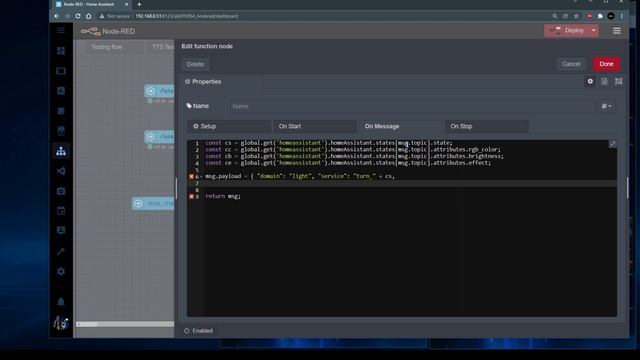Image resolution: width=640 pixels, height=360 pixels.
Task: Click the browser home button
Action: (89, 16)
